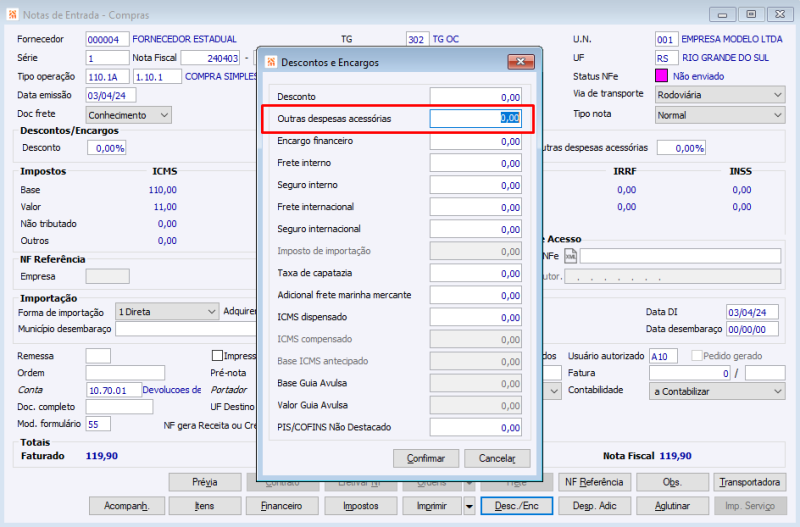
Task: Open the Transportadora button
Action: [x=750, y=482]
